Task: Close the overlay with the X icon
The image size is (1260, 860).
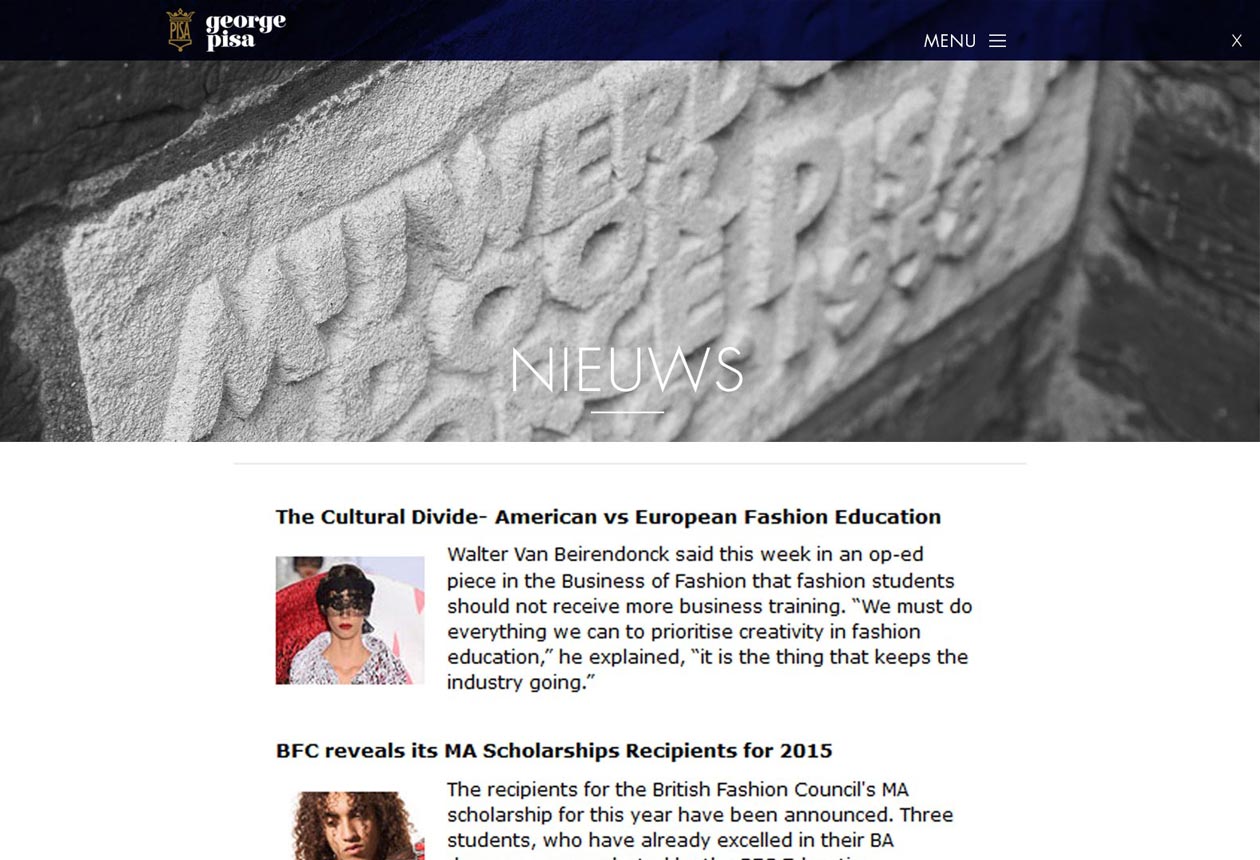Action: (1236, 41)
